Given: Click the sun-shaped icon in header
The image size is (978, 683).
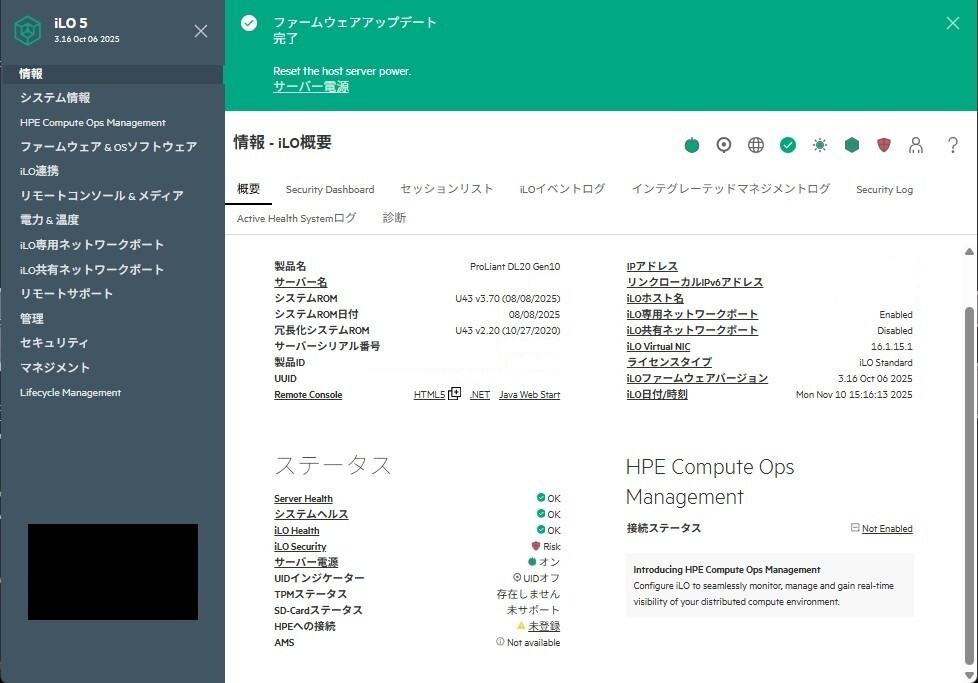Looking at the screenshot, I should tap(820, 145).
